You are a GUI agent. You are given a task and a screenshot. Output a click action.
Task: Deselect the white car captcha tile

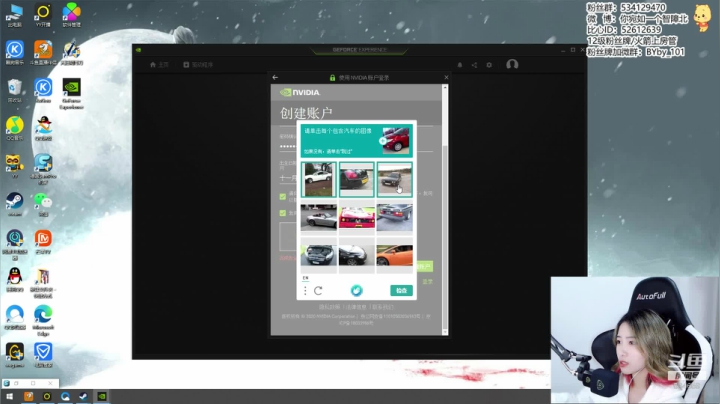pyautogui.click(x=319, y=180)
